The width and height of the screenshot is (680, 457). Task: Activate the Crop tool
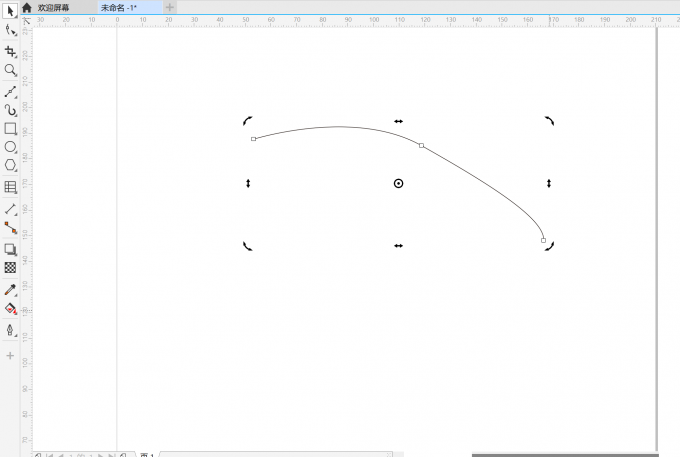click(10, 51)
